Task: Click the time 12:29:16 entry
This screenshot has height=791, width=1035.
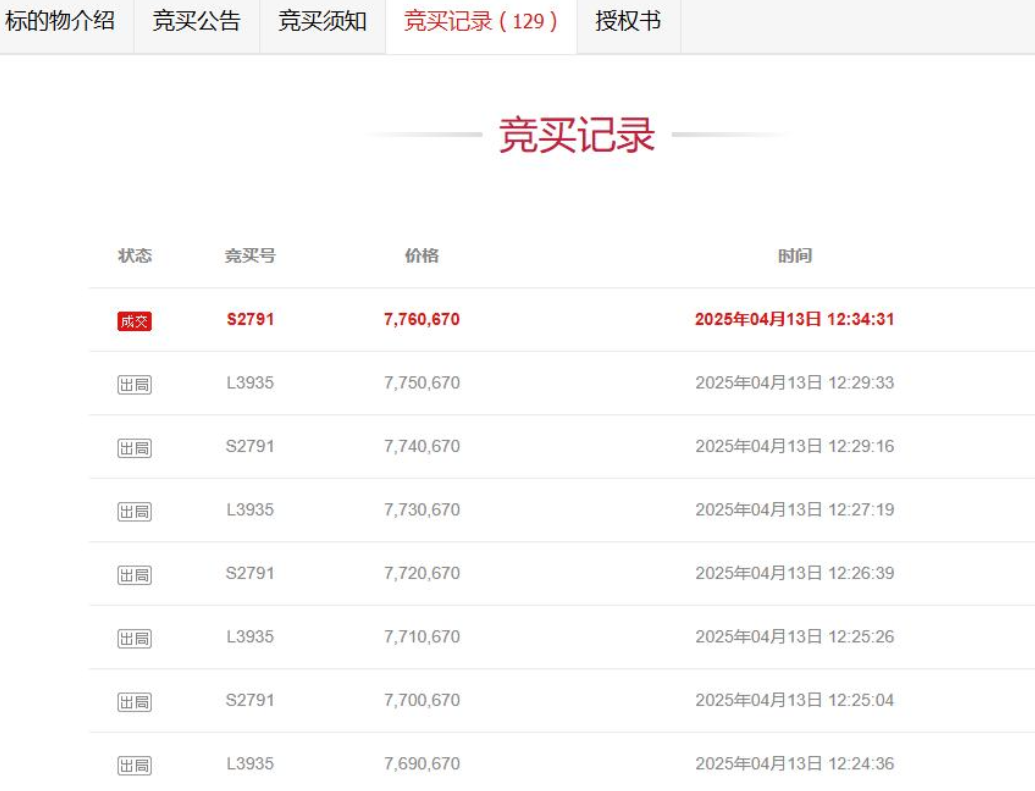Action: (795, 446)
